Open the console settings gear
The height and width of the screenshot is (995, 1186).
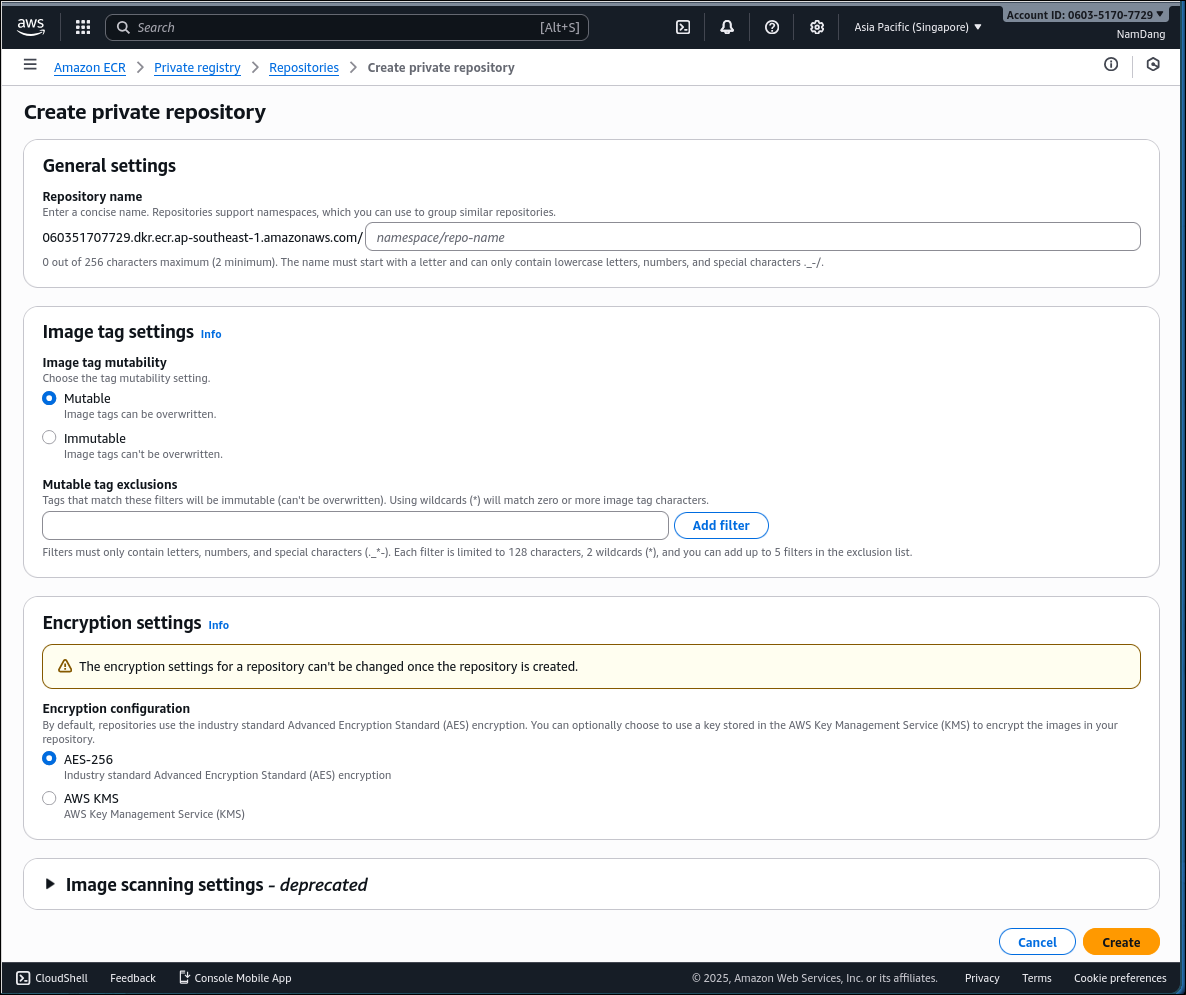tap(817, 27)
